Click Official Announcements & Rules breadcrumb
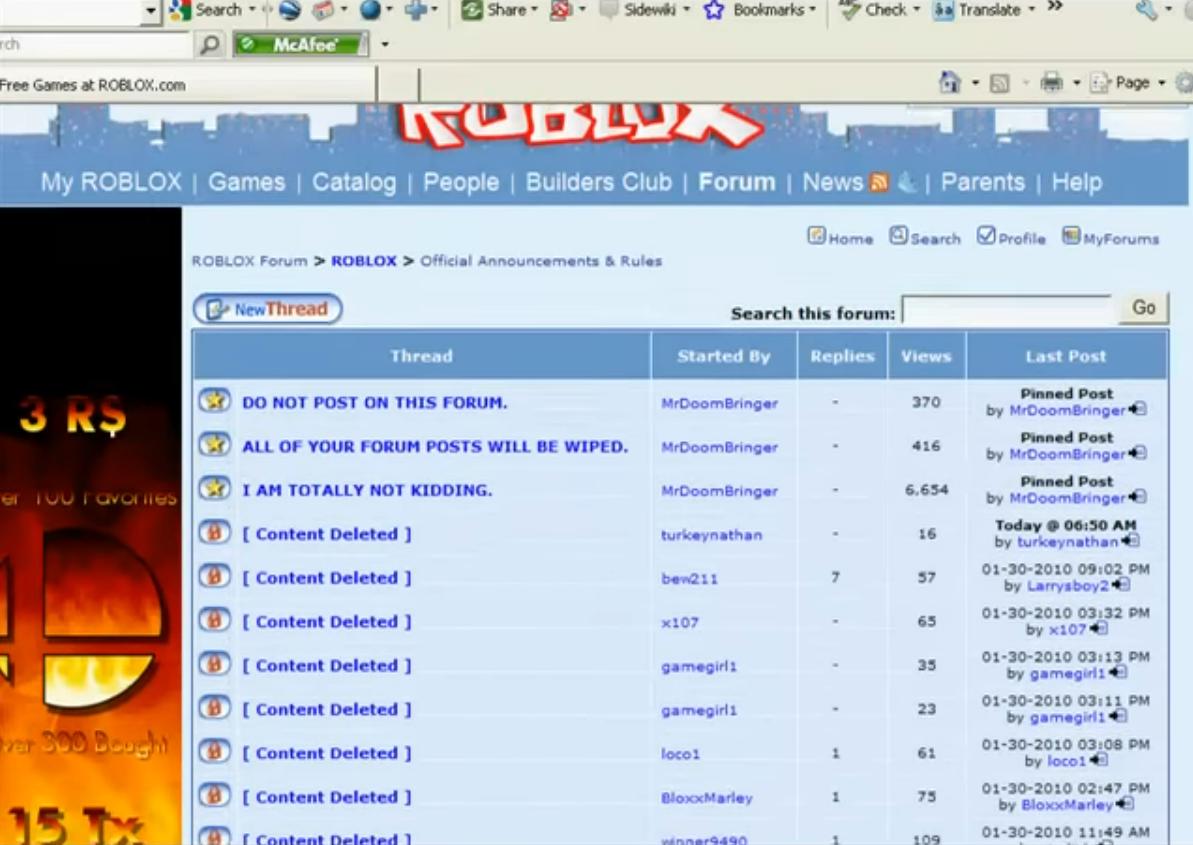The width and height of the screenshot is (1193, 845). click(541, 261)
